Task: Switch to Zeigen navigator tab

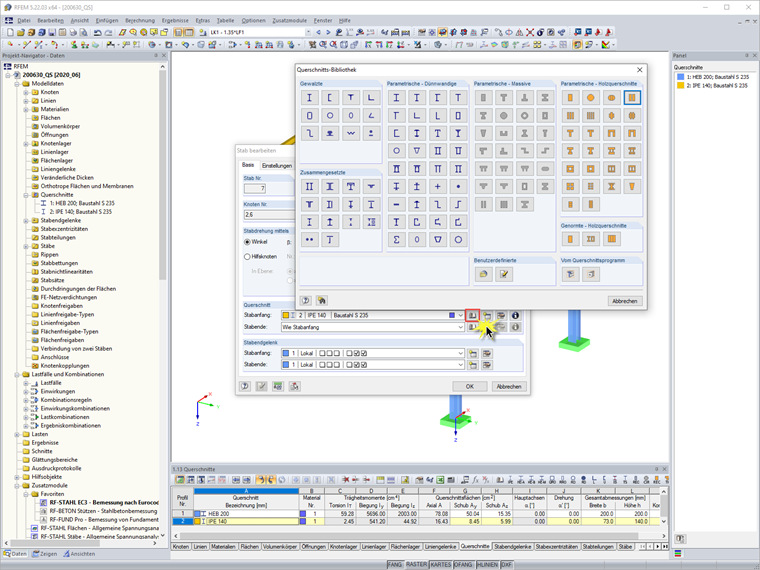Action: point(45,554)
